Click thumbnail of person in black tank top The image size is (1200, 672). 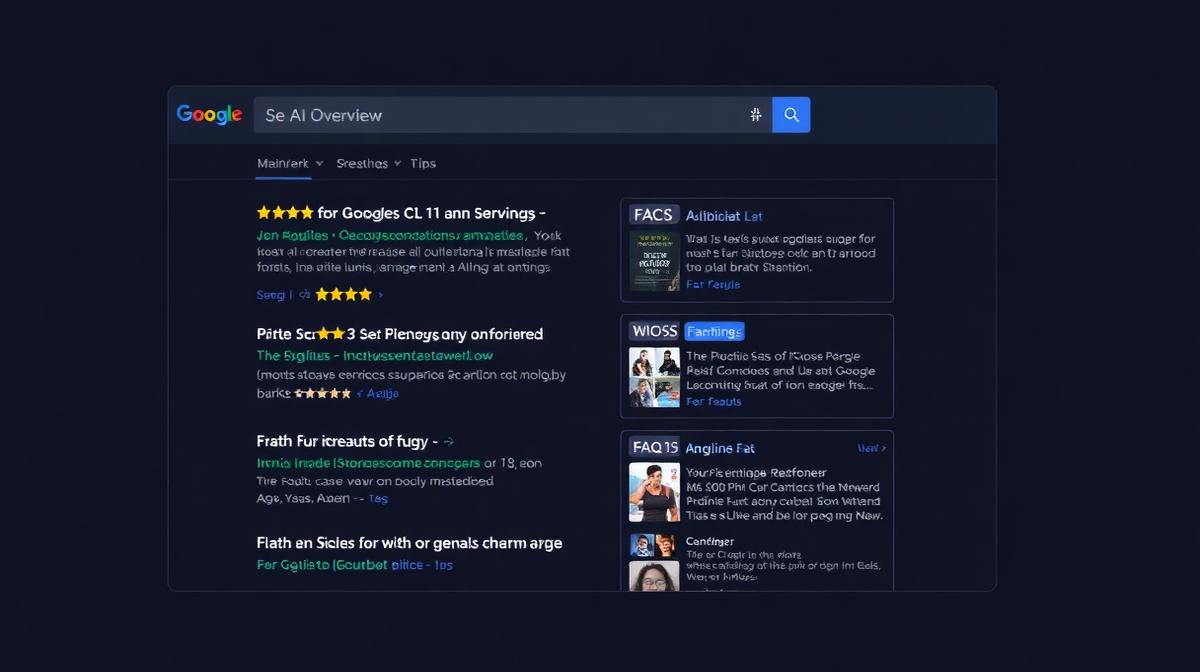[x=655, y=492]
